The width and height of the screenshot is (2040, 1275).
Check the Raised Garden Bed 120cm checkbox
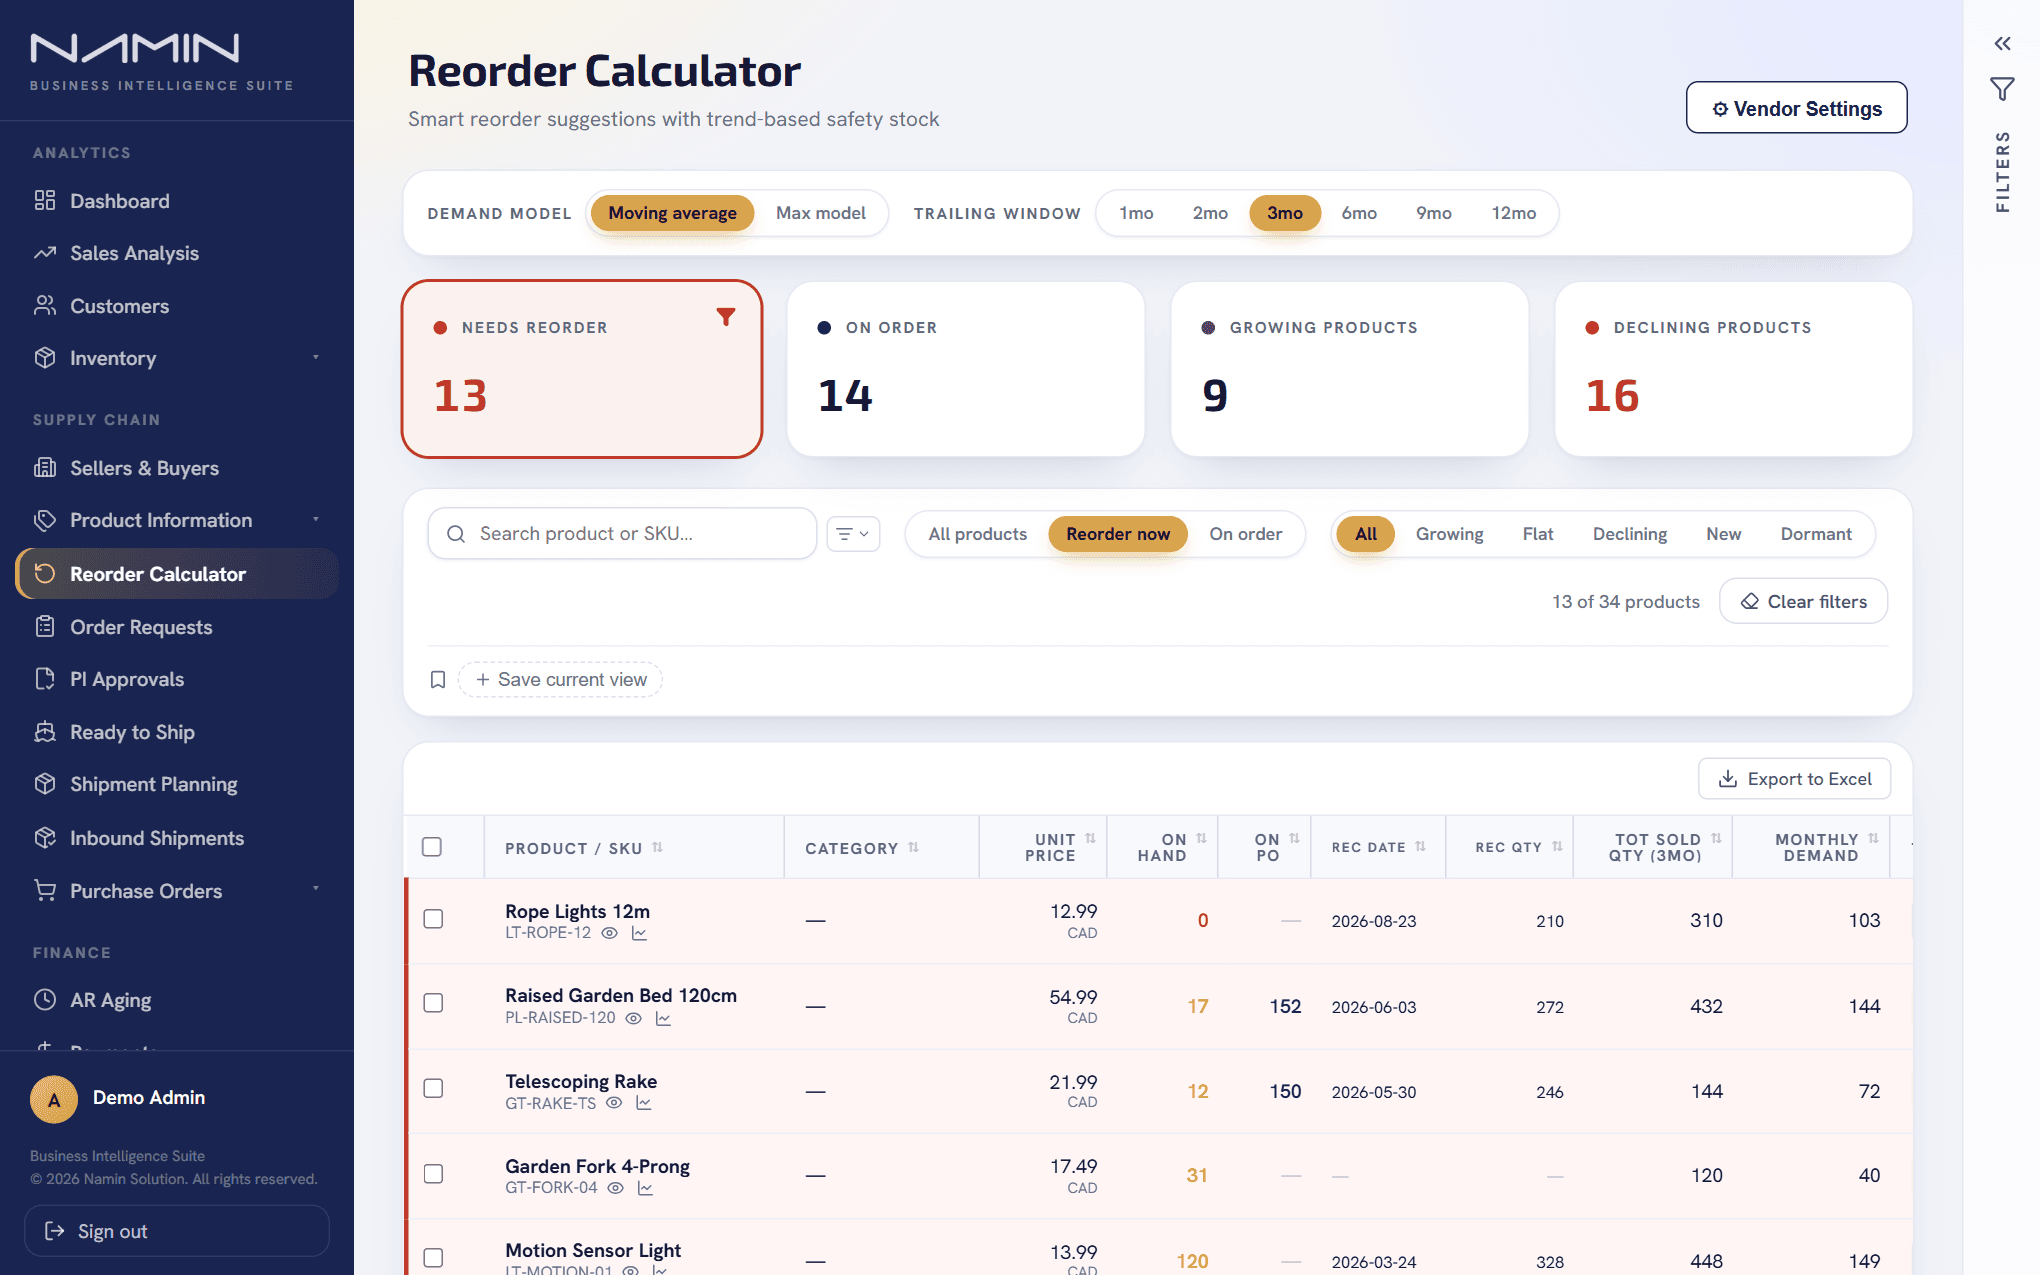433,1003
